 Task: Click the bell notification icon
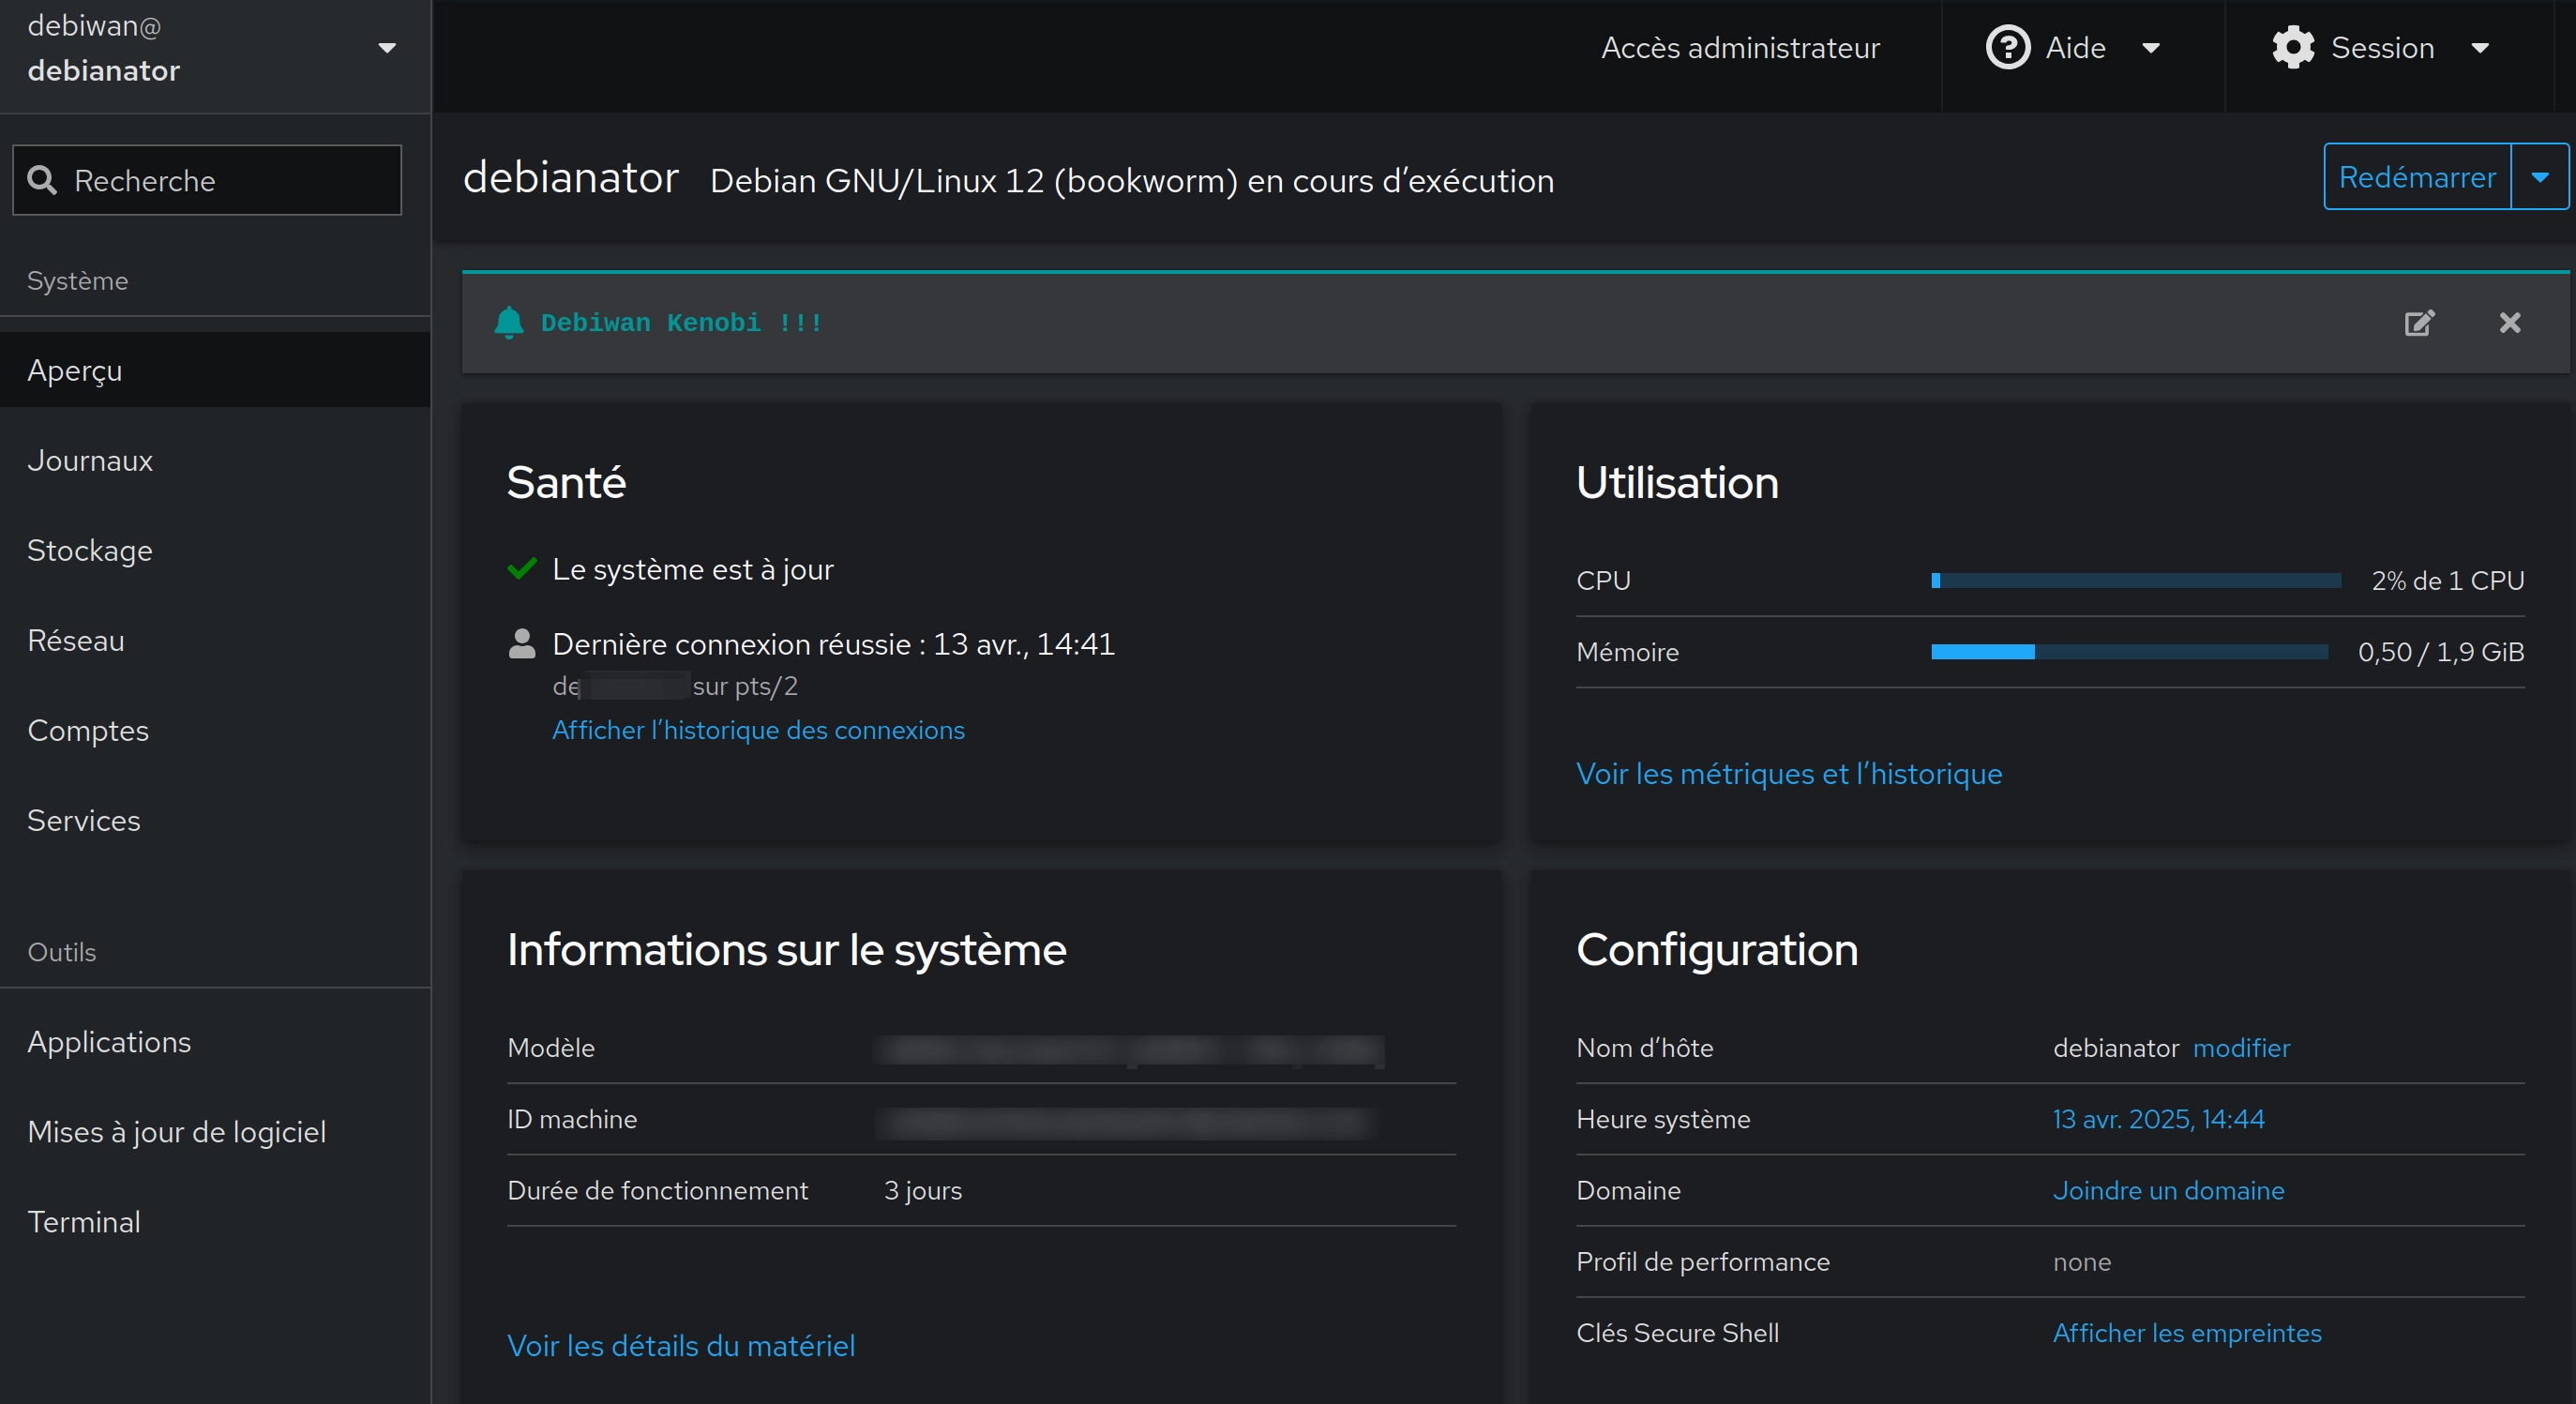tap(509, 322)
